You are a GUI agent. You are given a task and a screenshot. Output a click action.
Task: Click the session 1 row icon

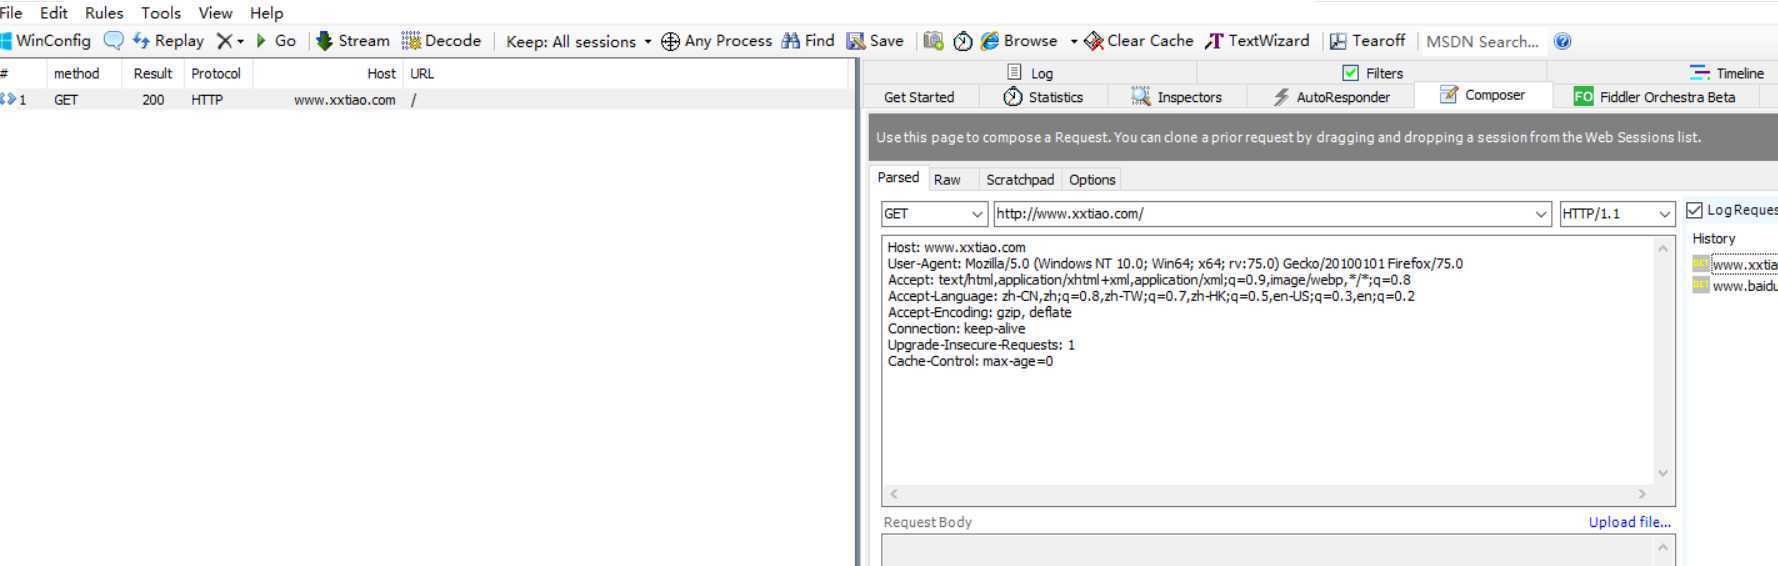point(8,99)
